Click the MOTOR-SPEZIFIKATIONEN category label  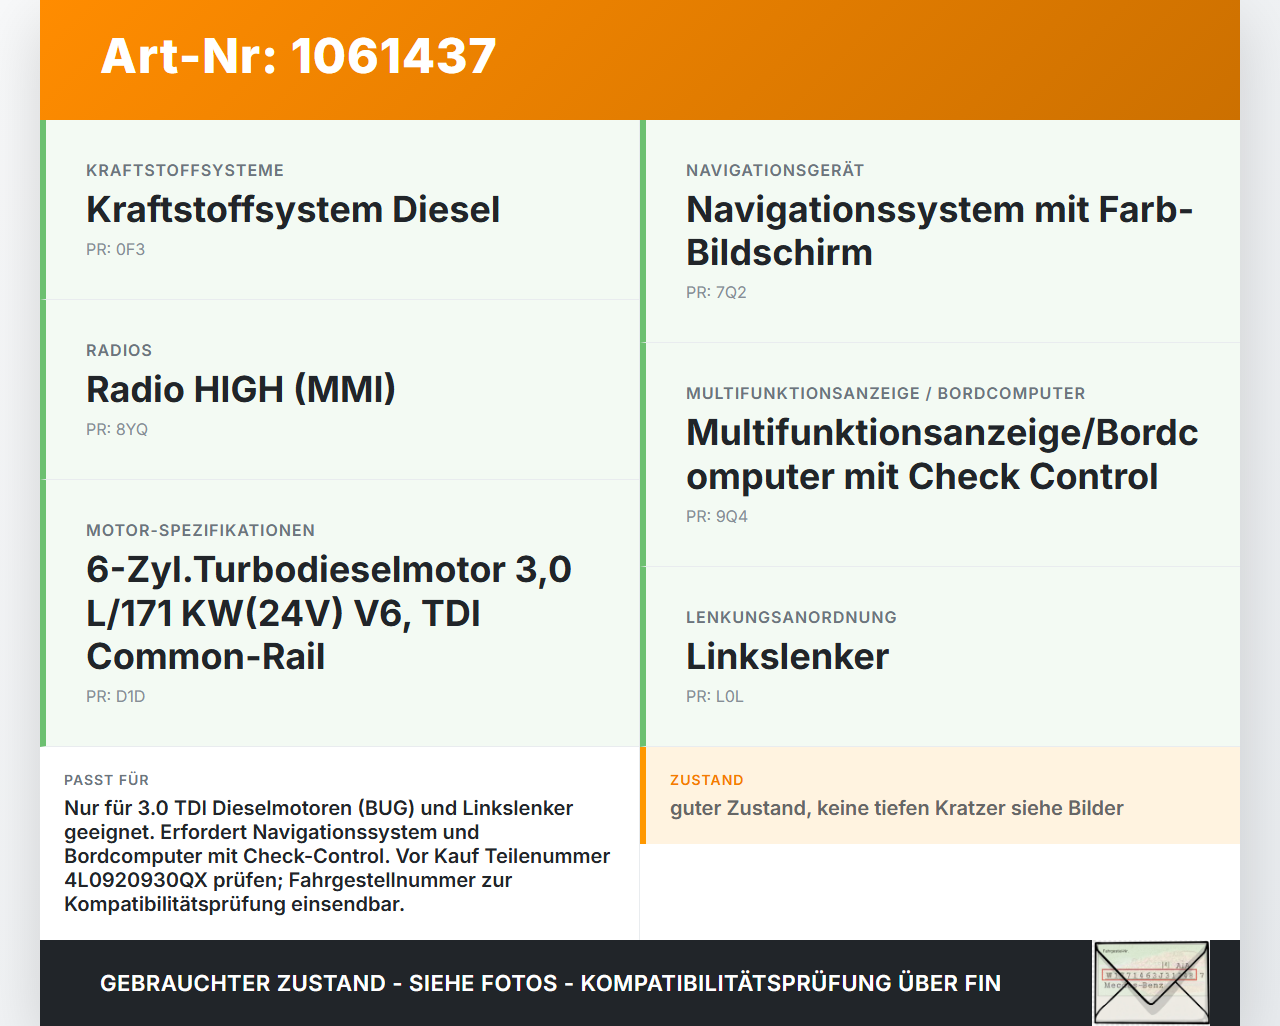200,531
